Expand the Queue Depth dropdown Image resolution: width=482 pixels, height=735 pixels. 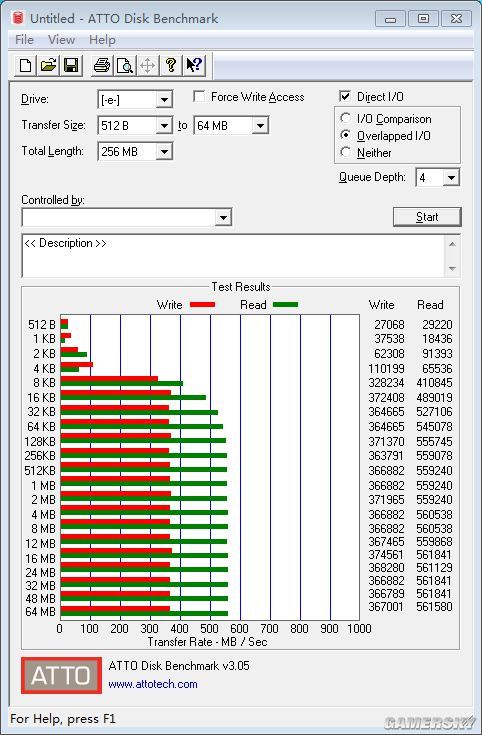click(x=451, y=178)
